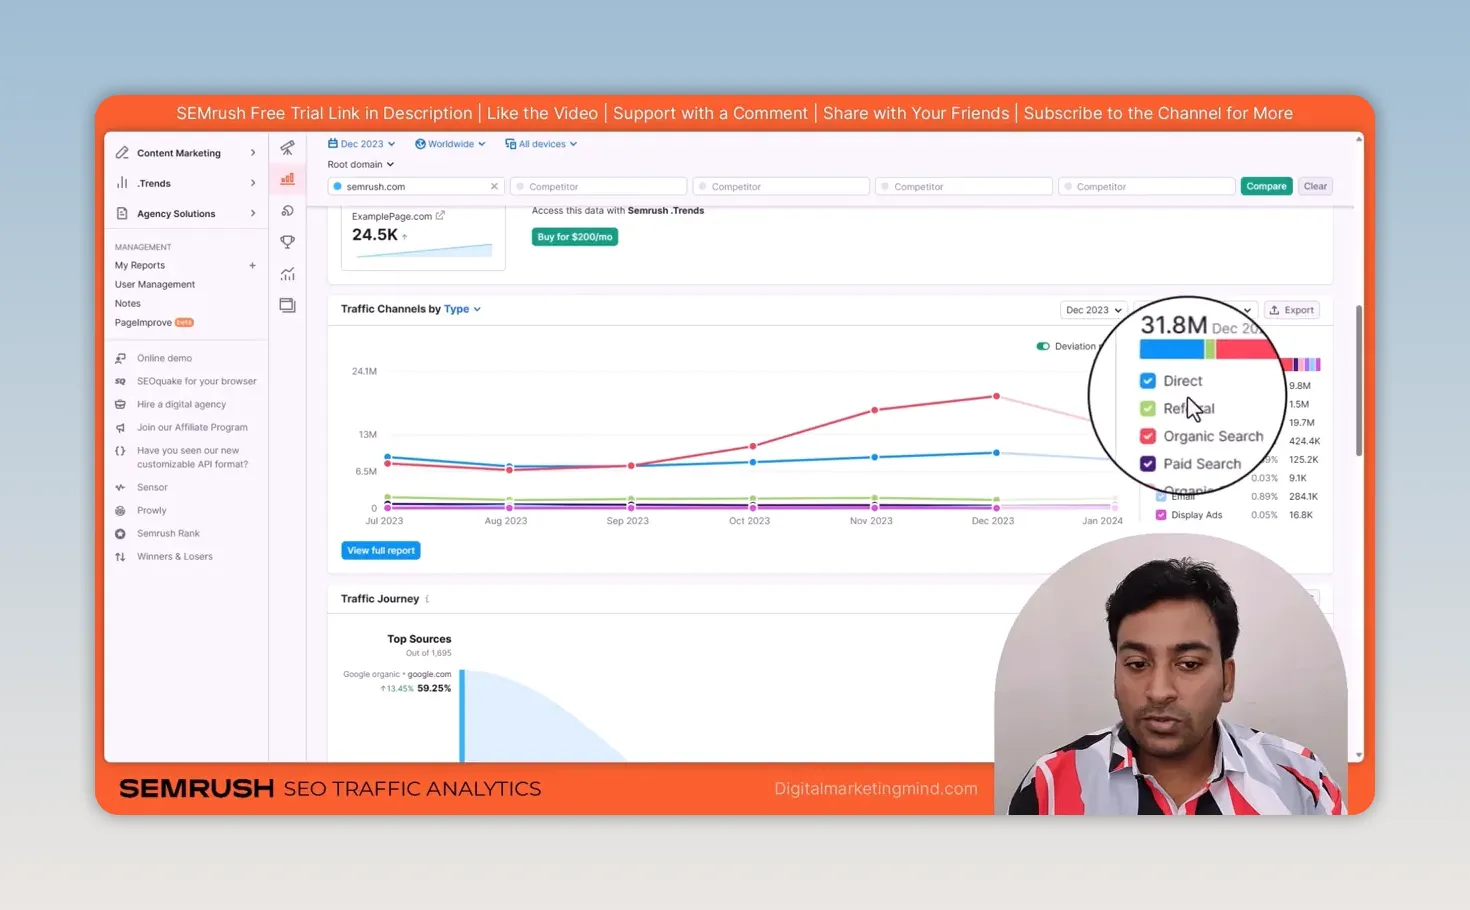Open the All devices dropdown
This screenshot has height=910, width=1470.
click(541, 144)
